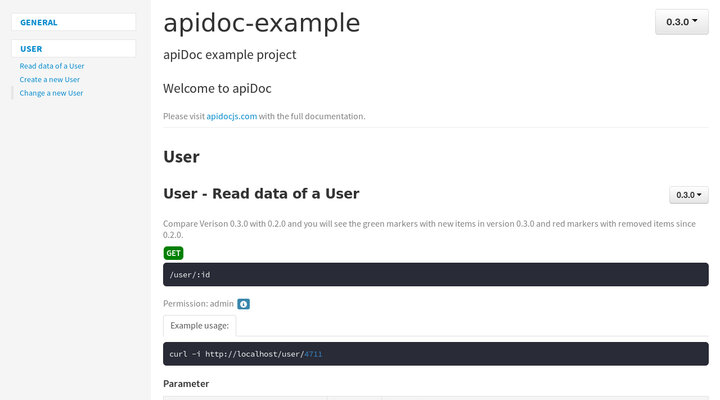Click the 'Parameter' heading
Screen dimensions: 720x400
pos(186,383)
